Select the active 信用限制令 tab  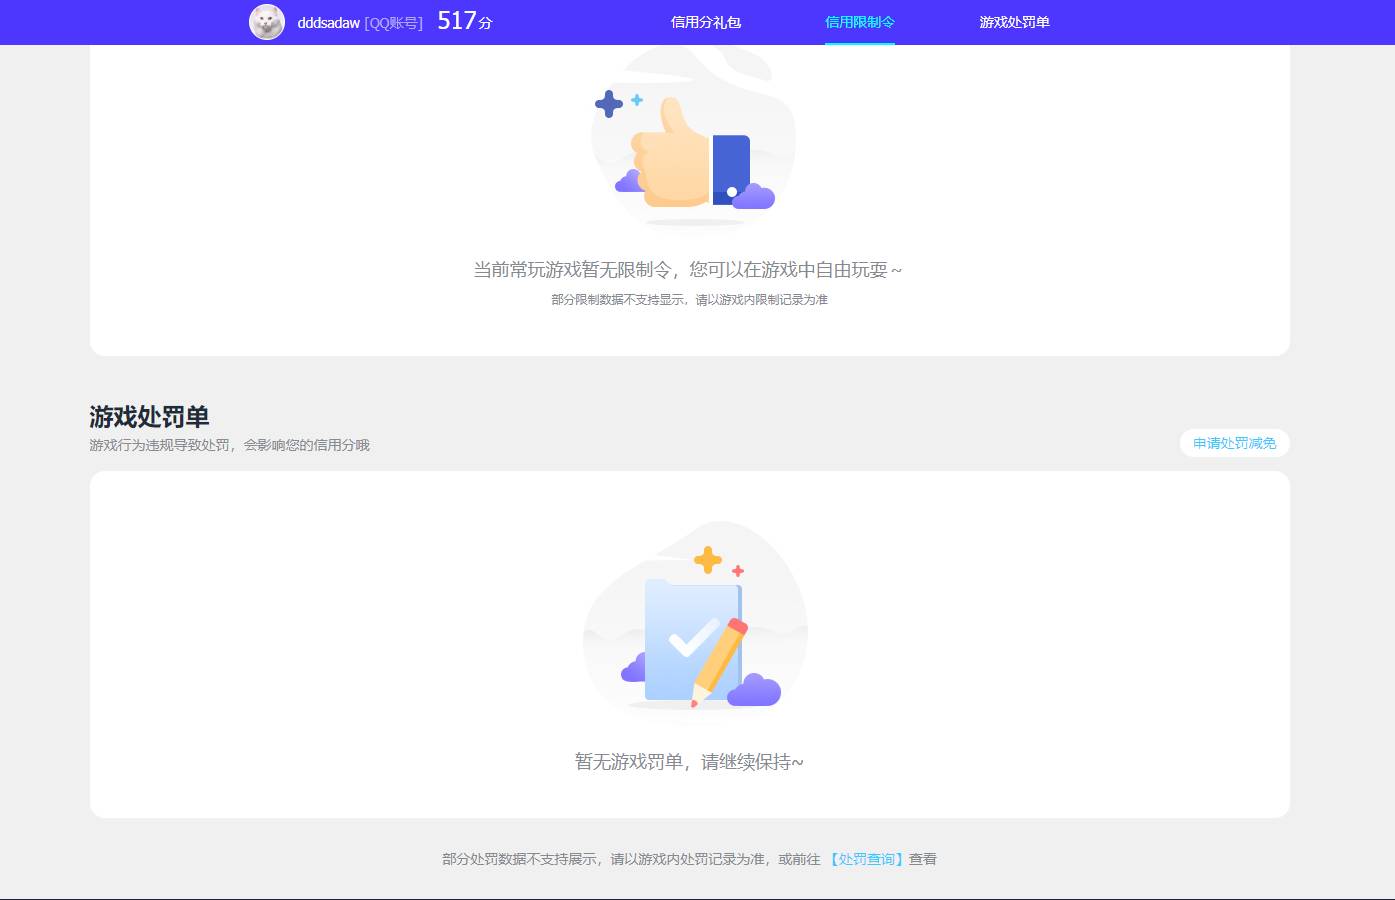click(x=860, y=22)
